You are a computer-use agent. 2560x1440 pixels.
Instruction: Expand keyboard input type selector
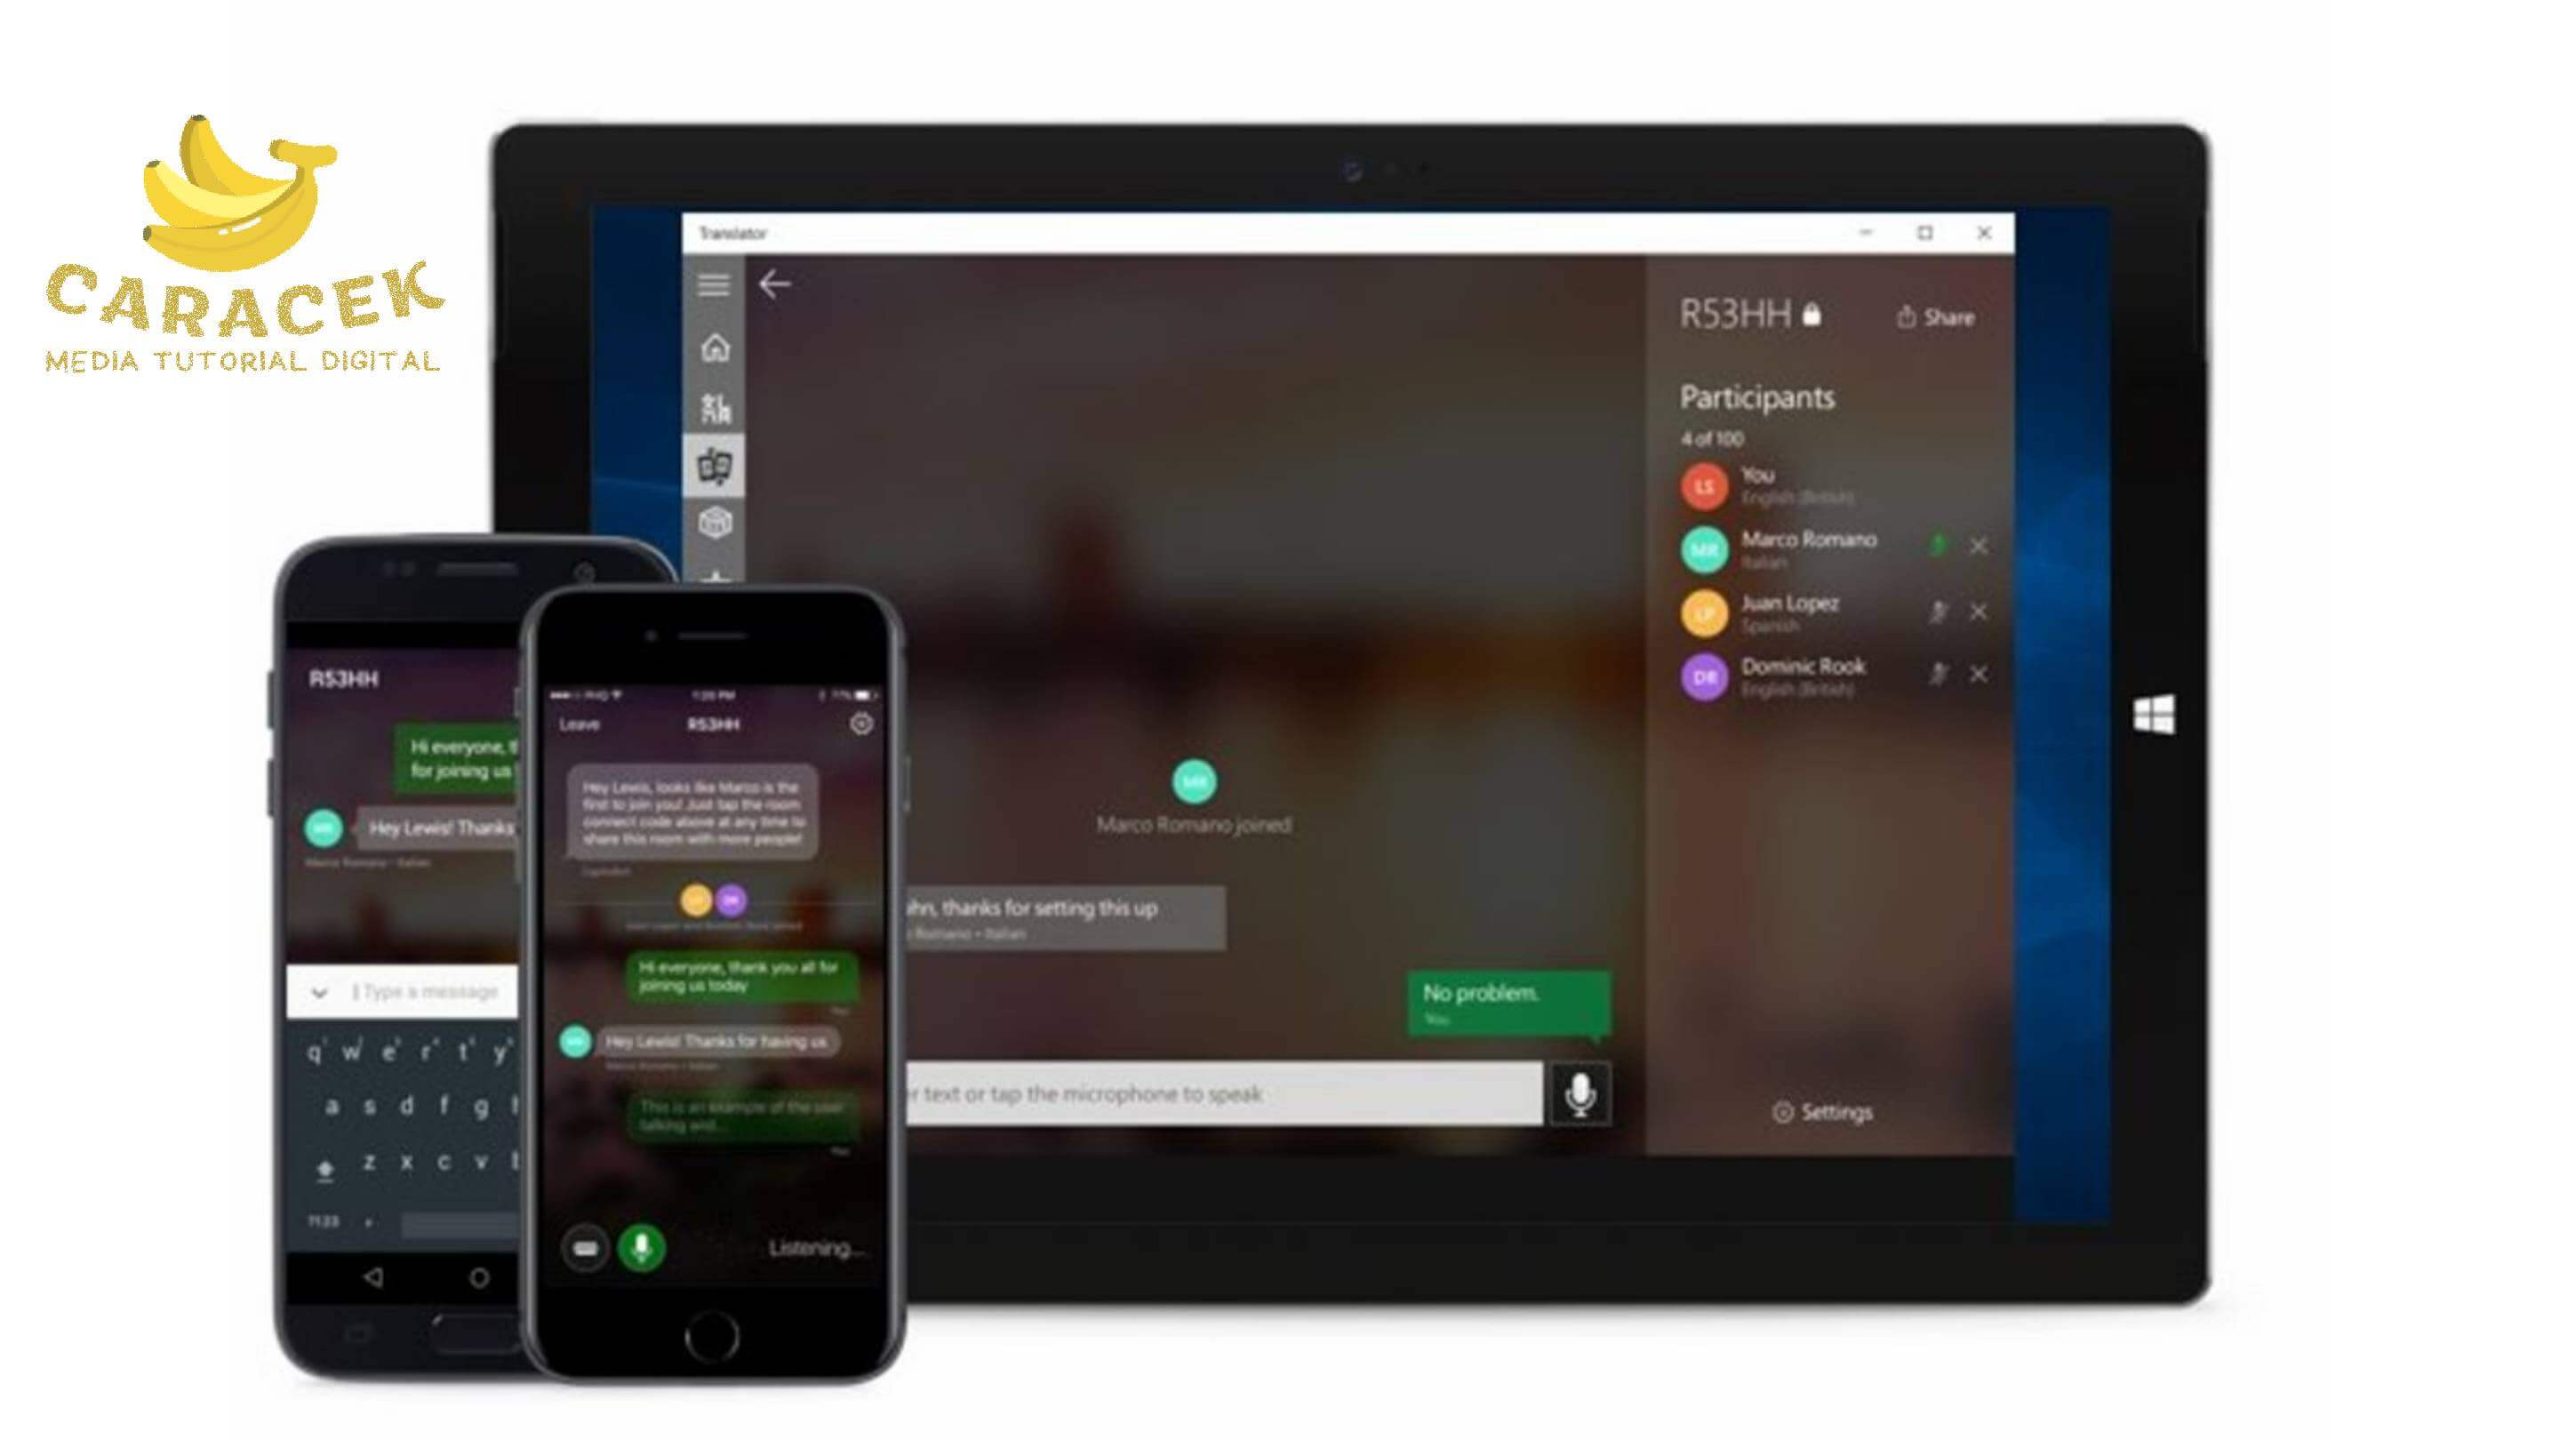322,990
